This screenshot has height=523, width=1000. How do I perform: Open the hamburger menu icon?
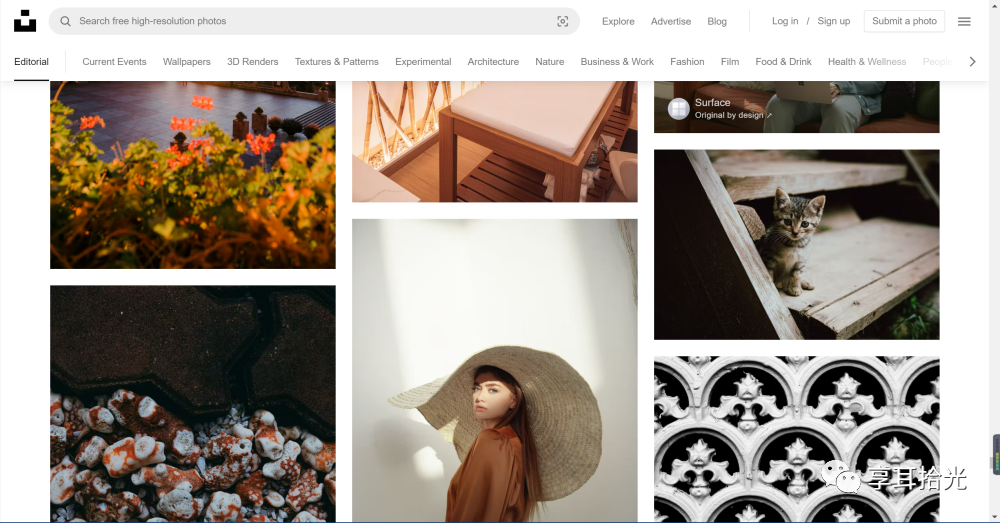tap(964, 21)
